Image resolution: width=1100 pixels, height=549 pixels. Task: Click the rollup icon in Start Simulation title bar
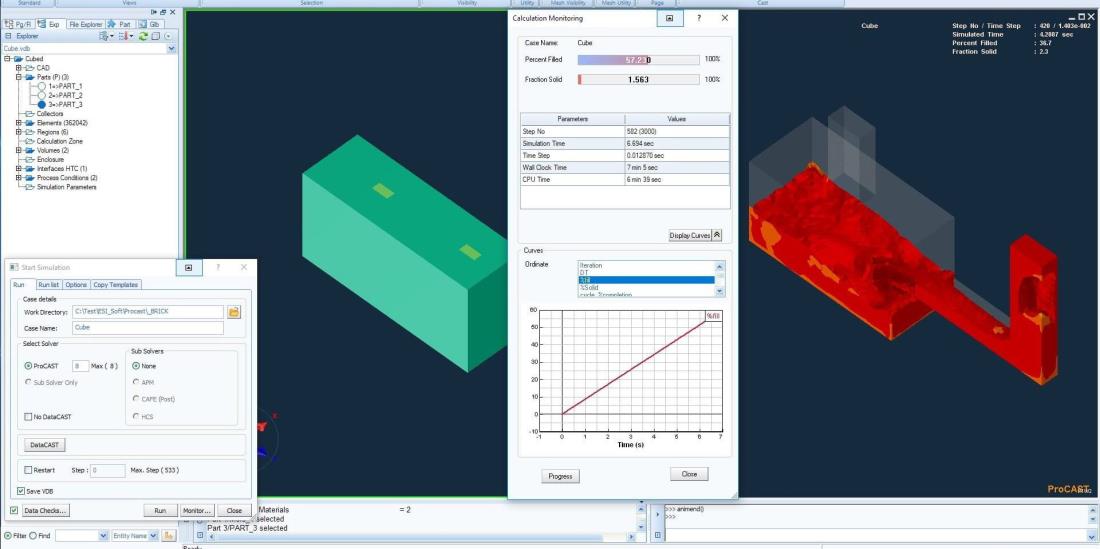tap(189, 267)
